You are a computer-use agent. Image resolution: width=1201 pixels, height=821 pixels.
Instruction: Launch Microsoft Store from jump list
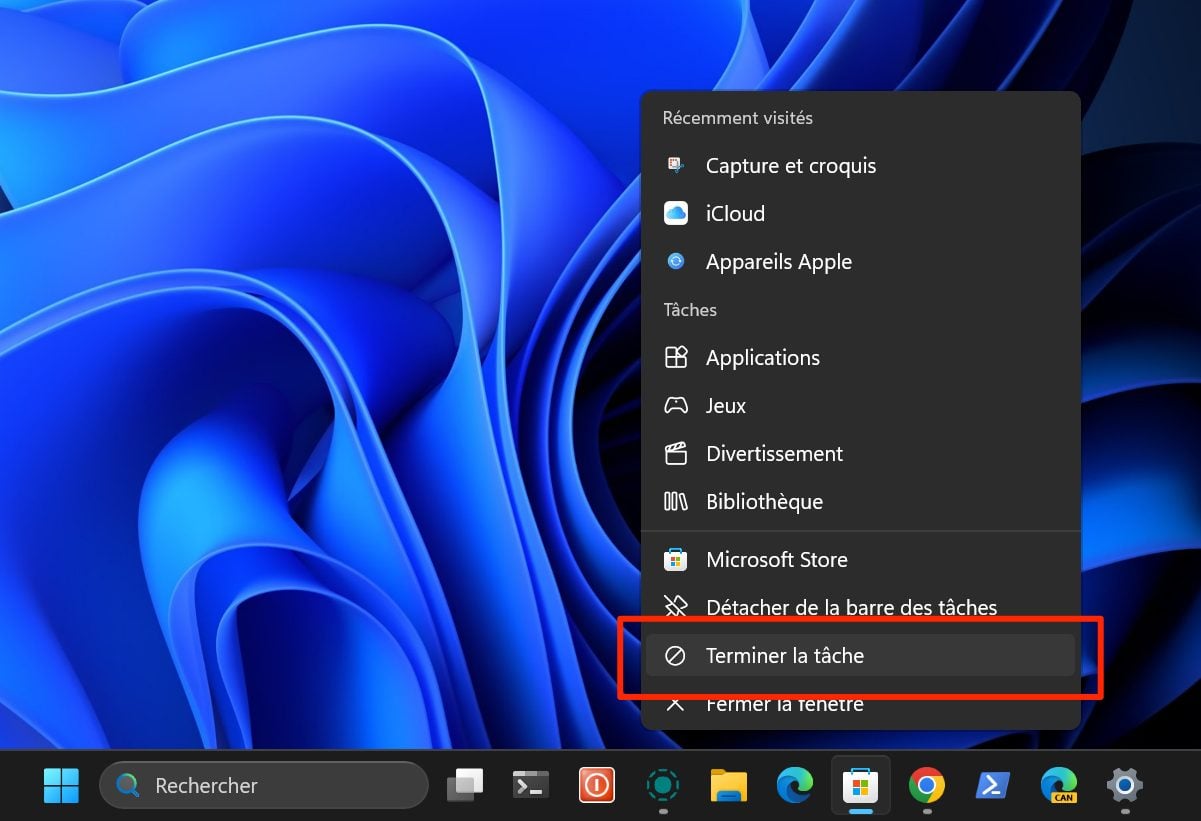tap(860, 560)
